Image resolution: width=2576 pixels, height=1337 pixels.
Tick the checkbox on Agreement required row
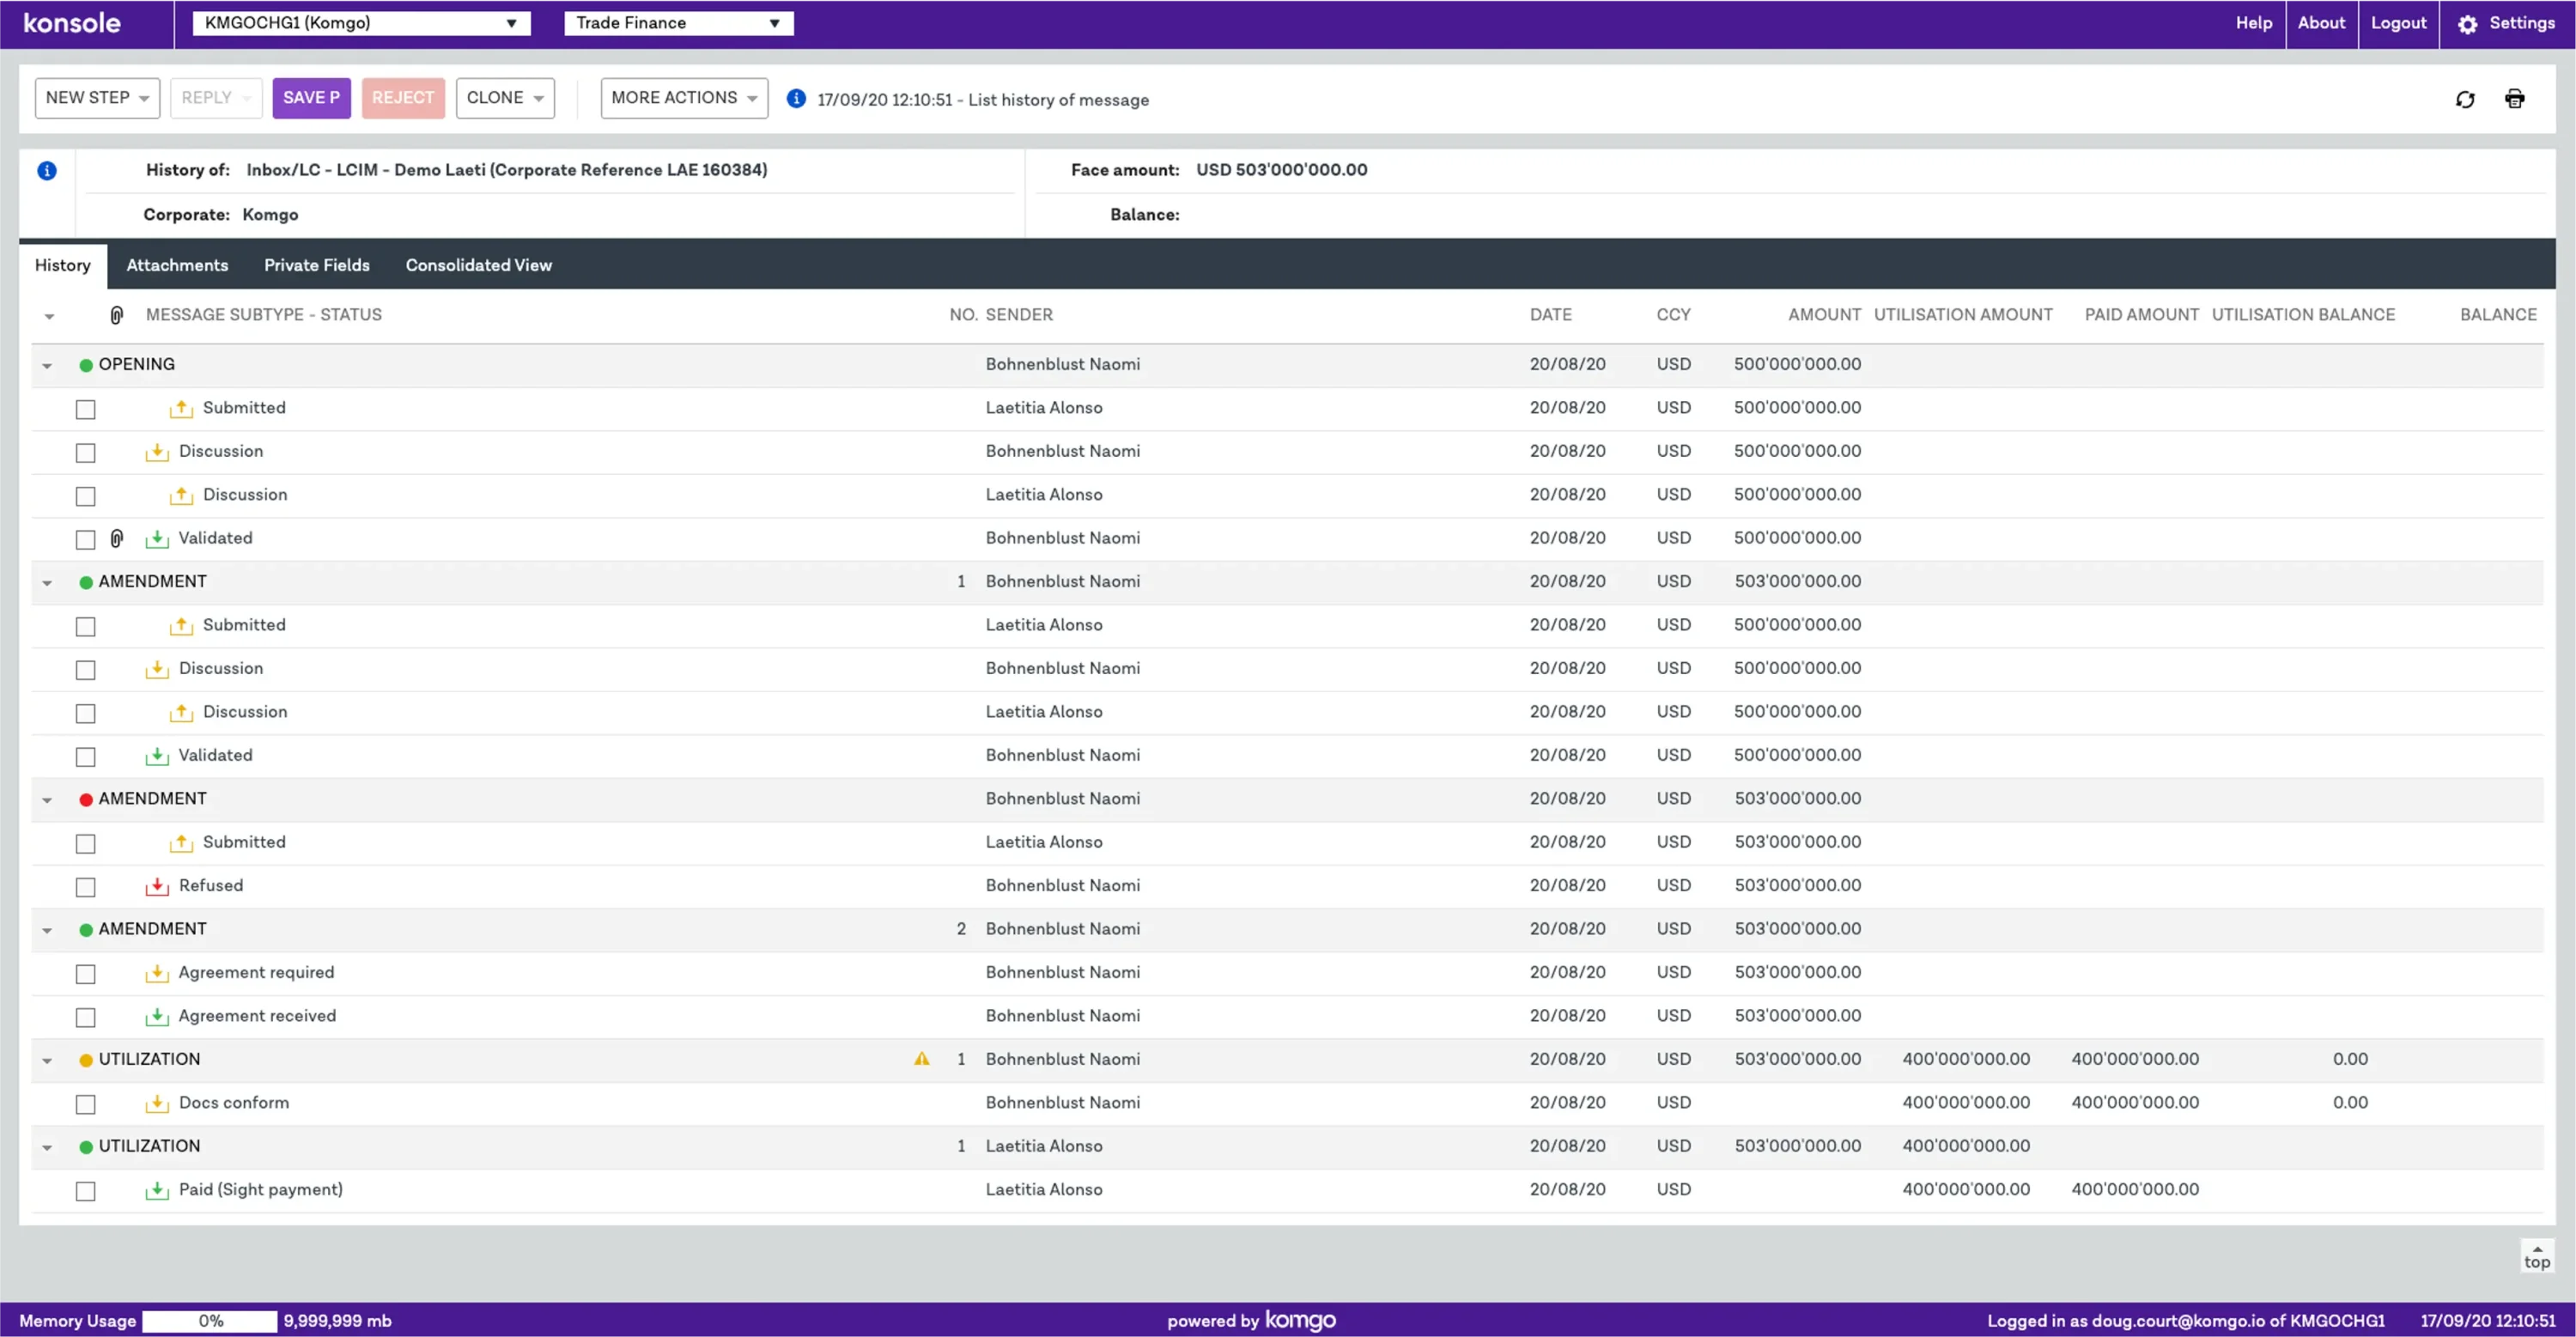click(86, 974)
